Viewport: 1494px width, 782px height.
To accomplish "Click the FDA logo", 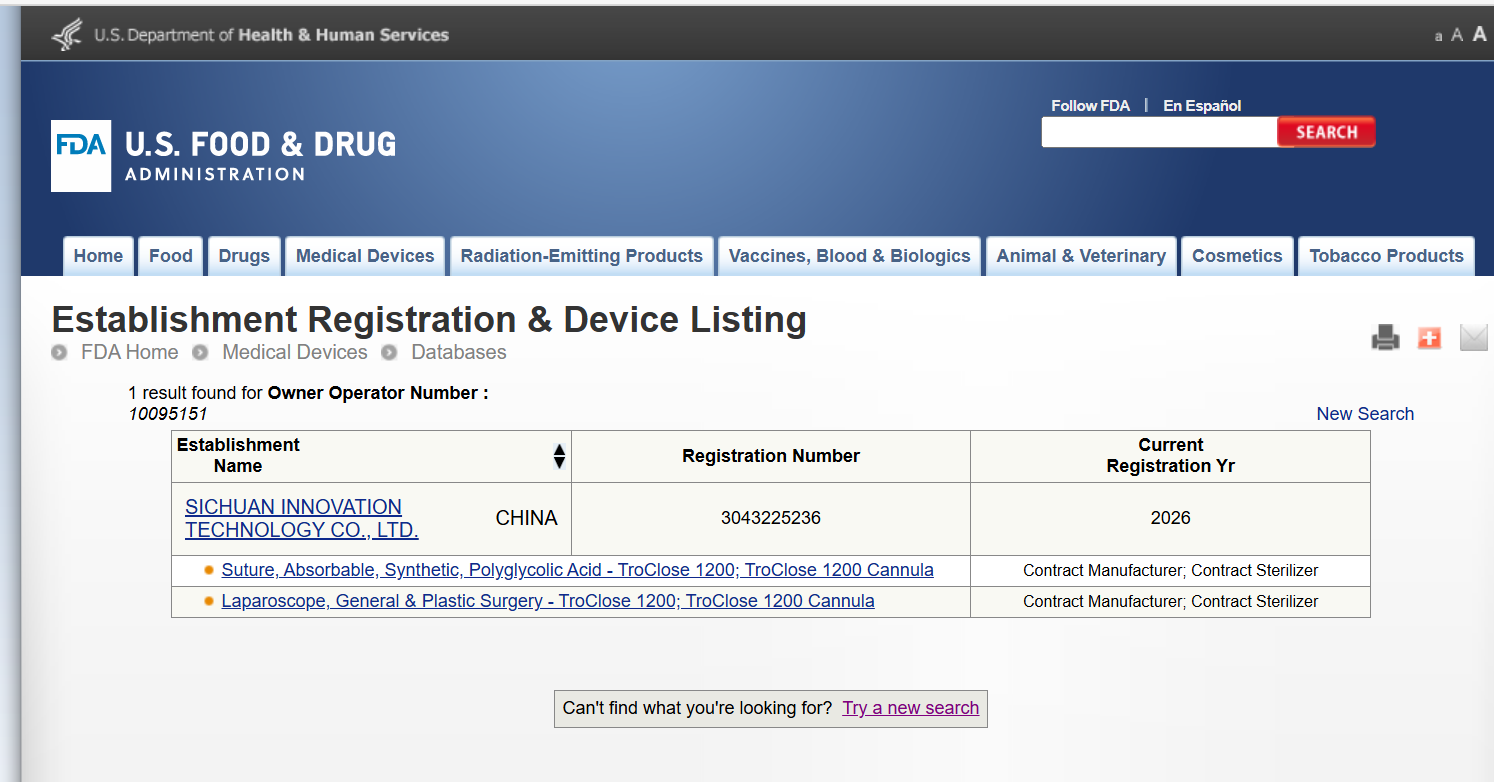I will (81, 155).
